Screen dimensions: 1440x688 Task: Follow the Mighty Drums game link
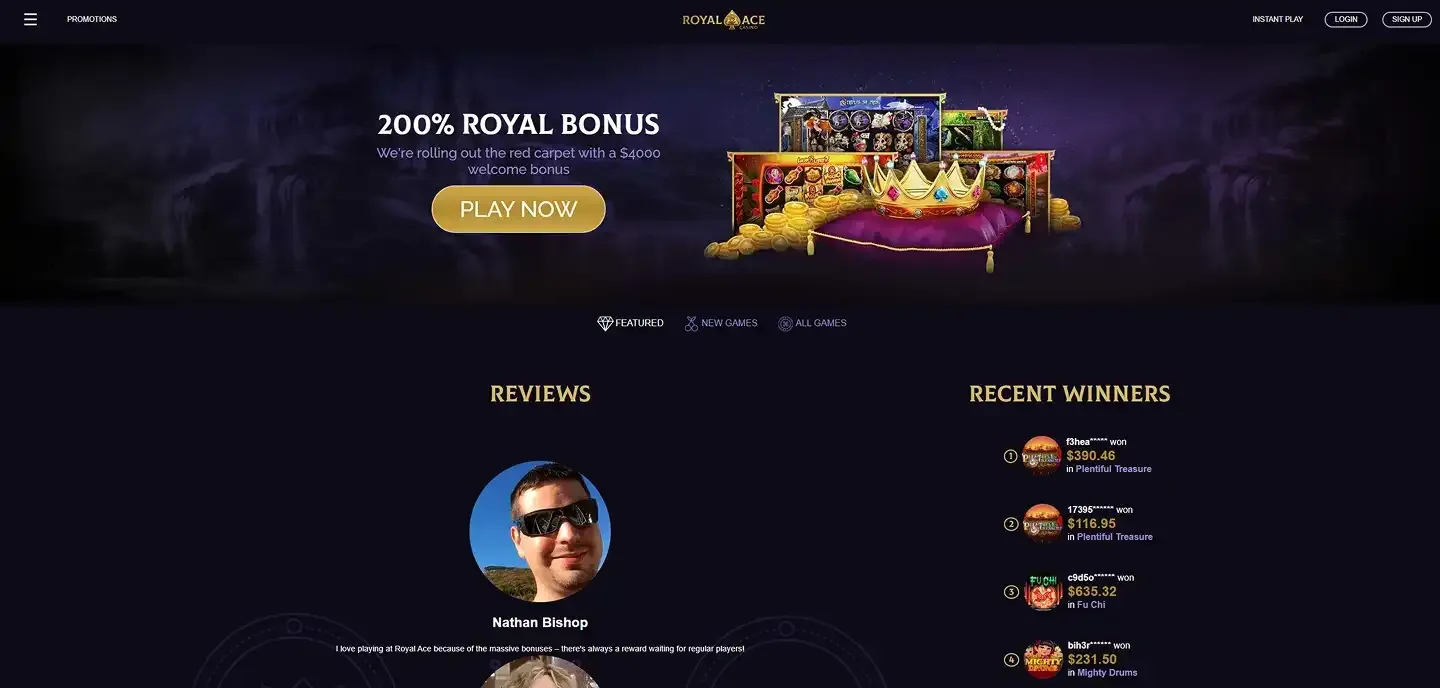click(x=1107, y=673)
